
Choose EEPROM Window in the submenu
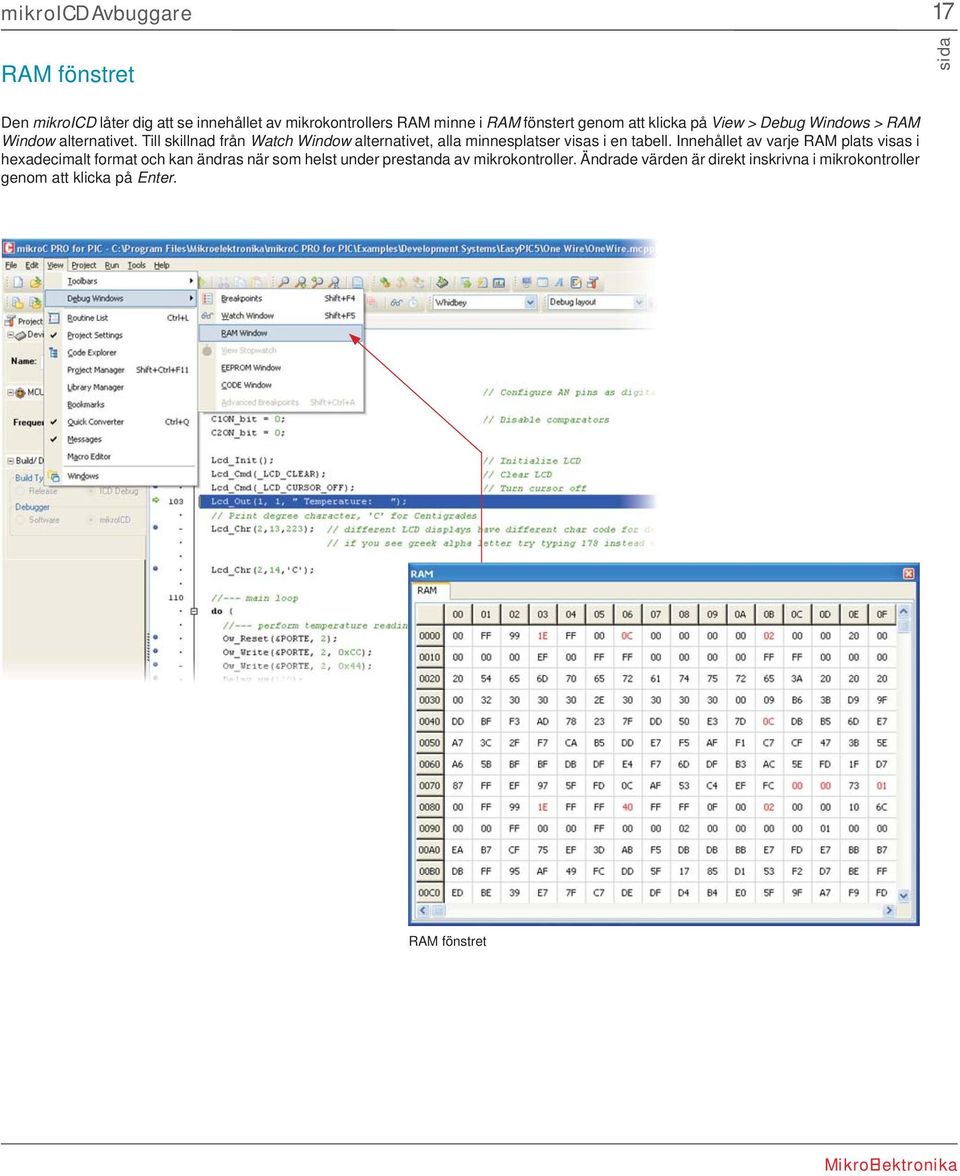[x=281, y=368]
